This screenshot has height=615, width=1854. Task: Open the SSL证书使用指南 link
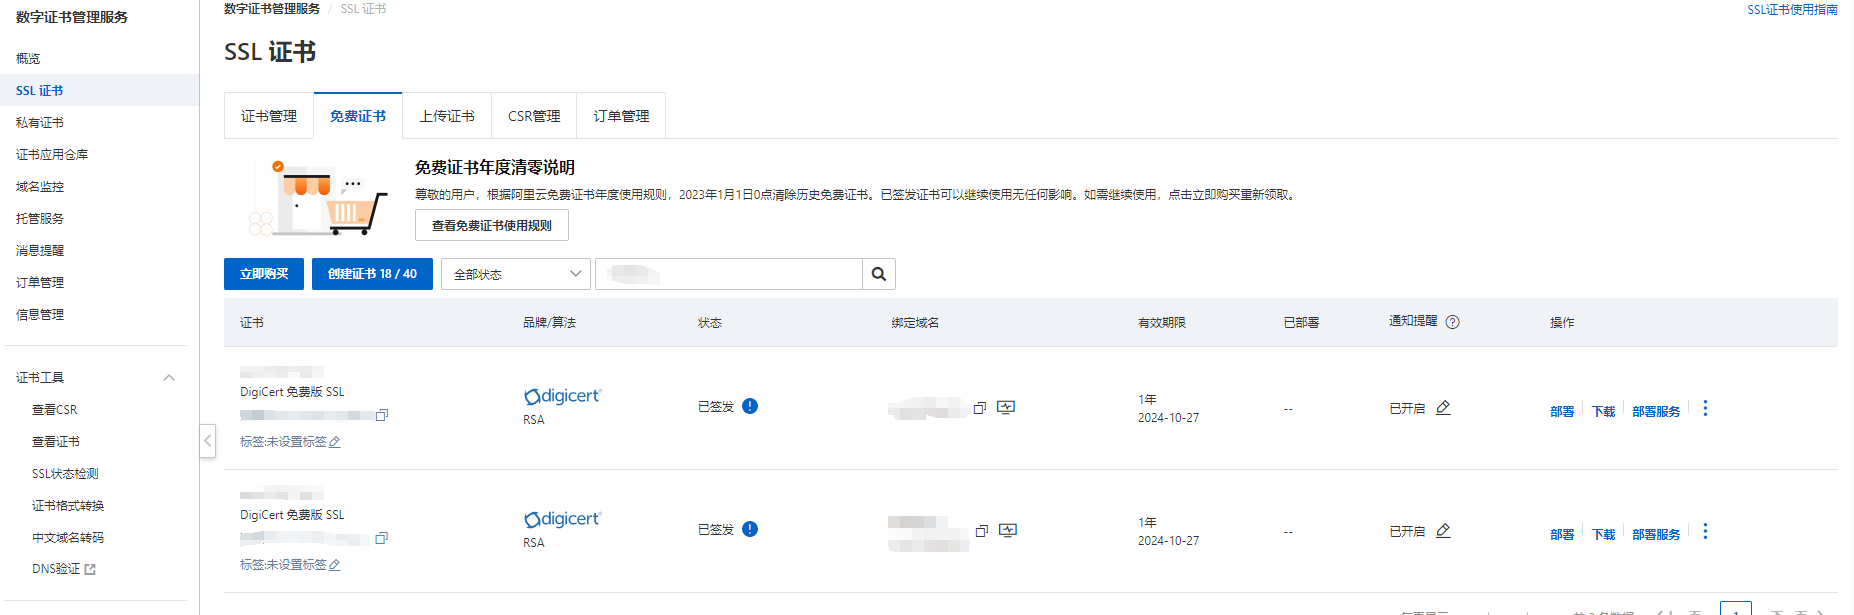[1792, 10]
